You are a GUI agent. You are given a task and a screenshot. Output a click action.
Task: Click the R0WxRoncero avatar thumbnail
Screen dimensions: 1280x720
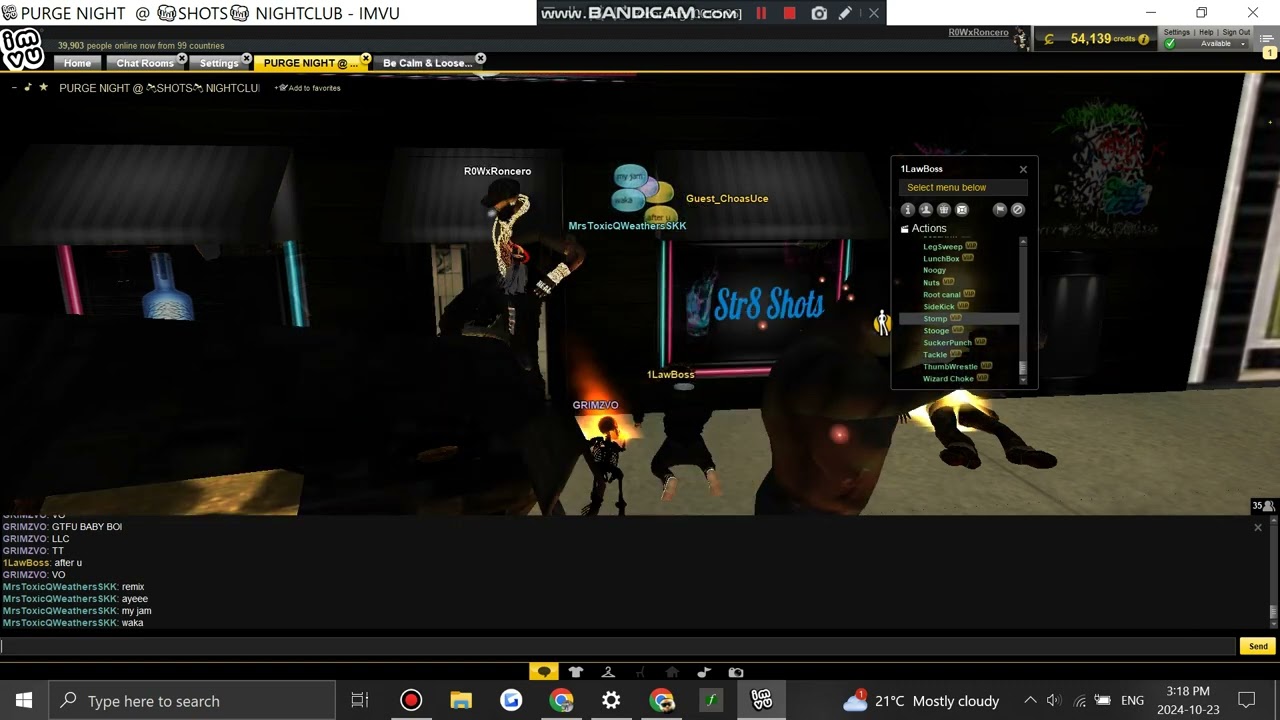click(x=1021, y=38)
